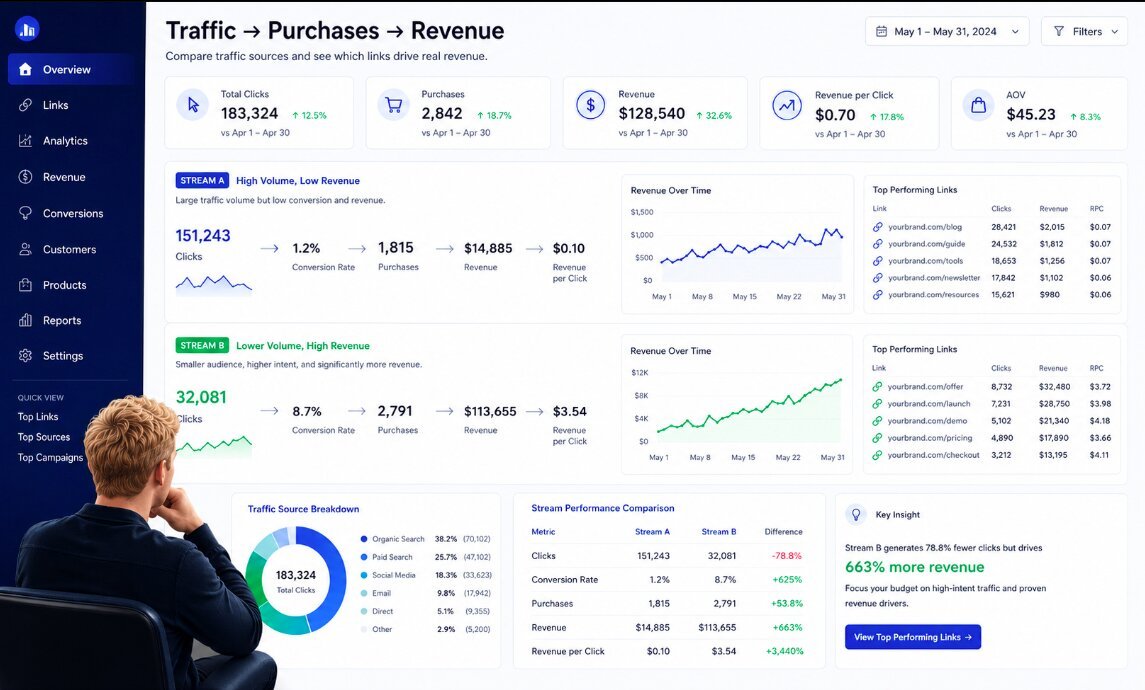Click the Analytics chart icon in sidebar
The width and height of the screenshot is (1145, 690).
click(x=26, y=141)
